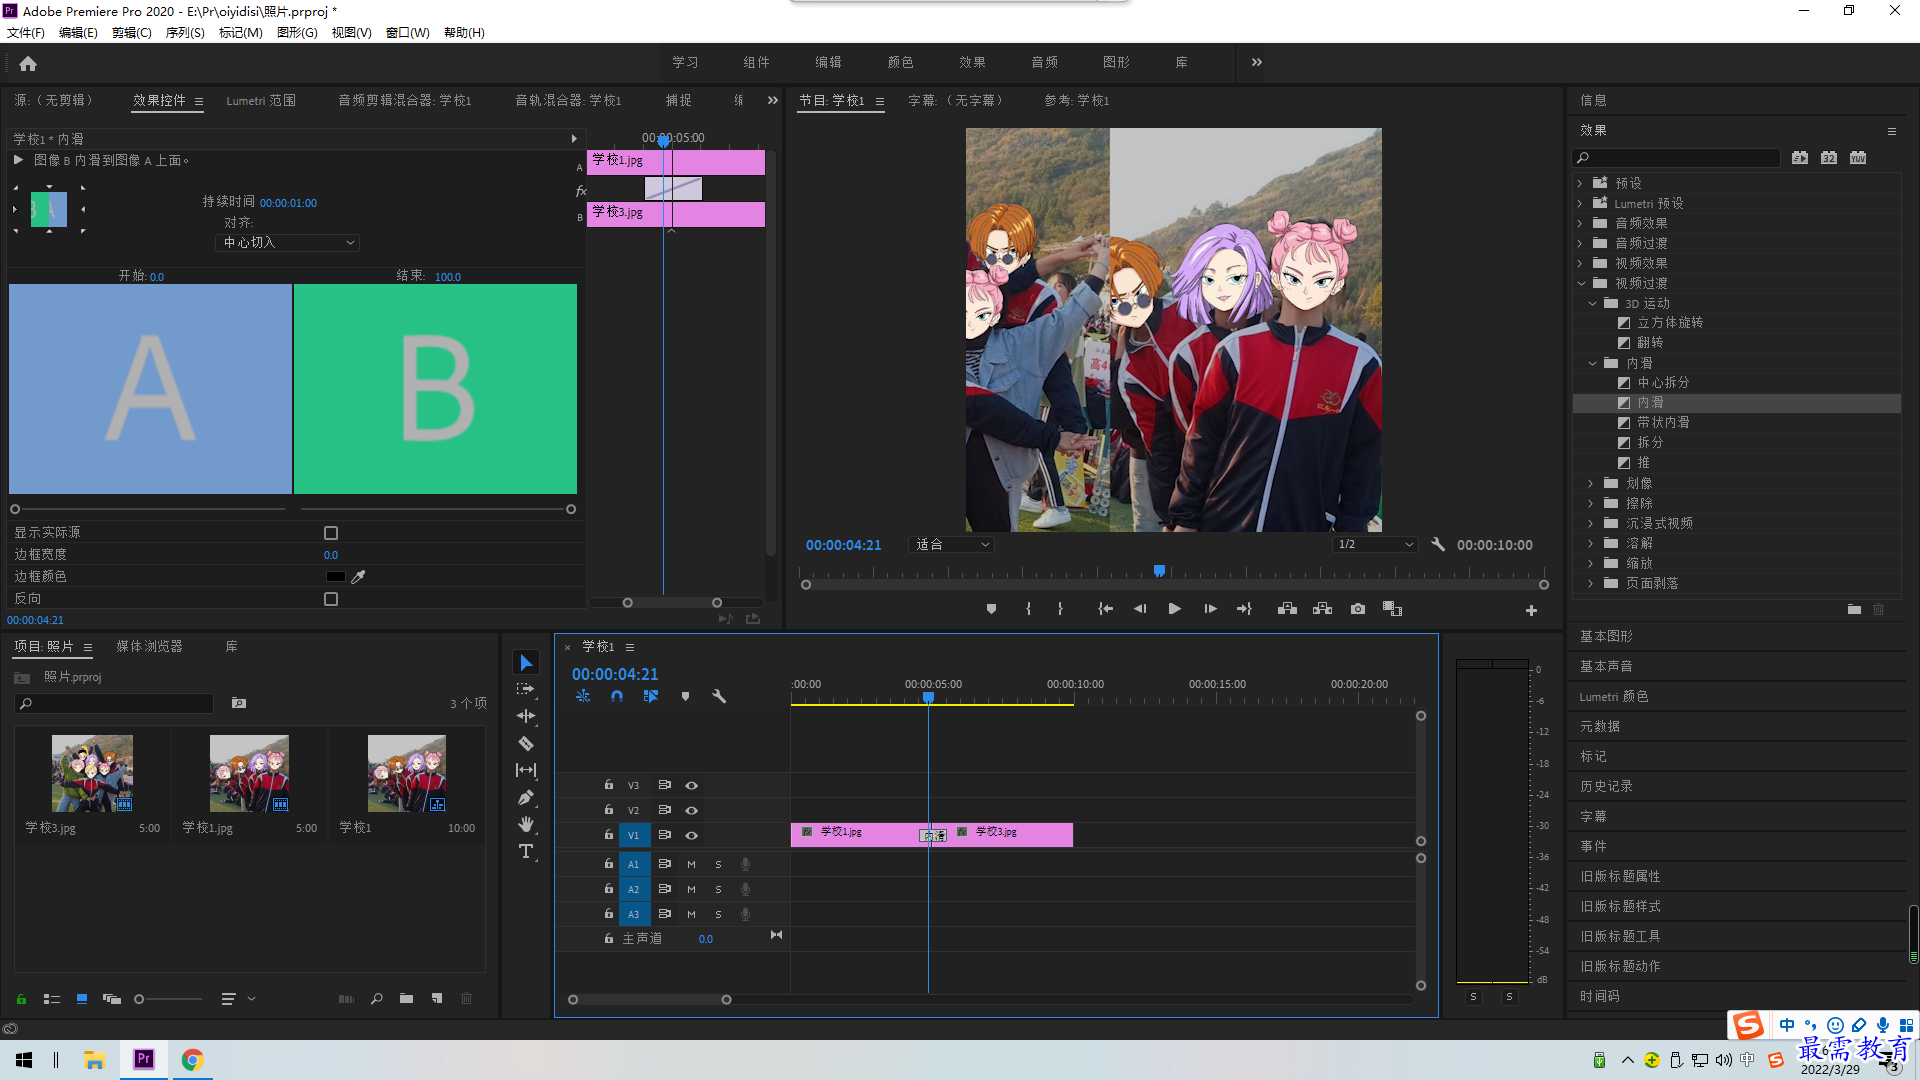Viewport: 1920px width, 1080px height.
Task: Open Program monitor button editor plus
Action: point(1531,610)
